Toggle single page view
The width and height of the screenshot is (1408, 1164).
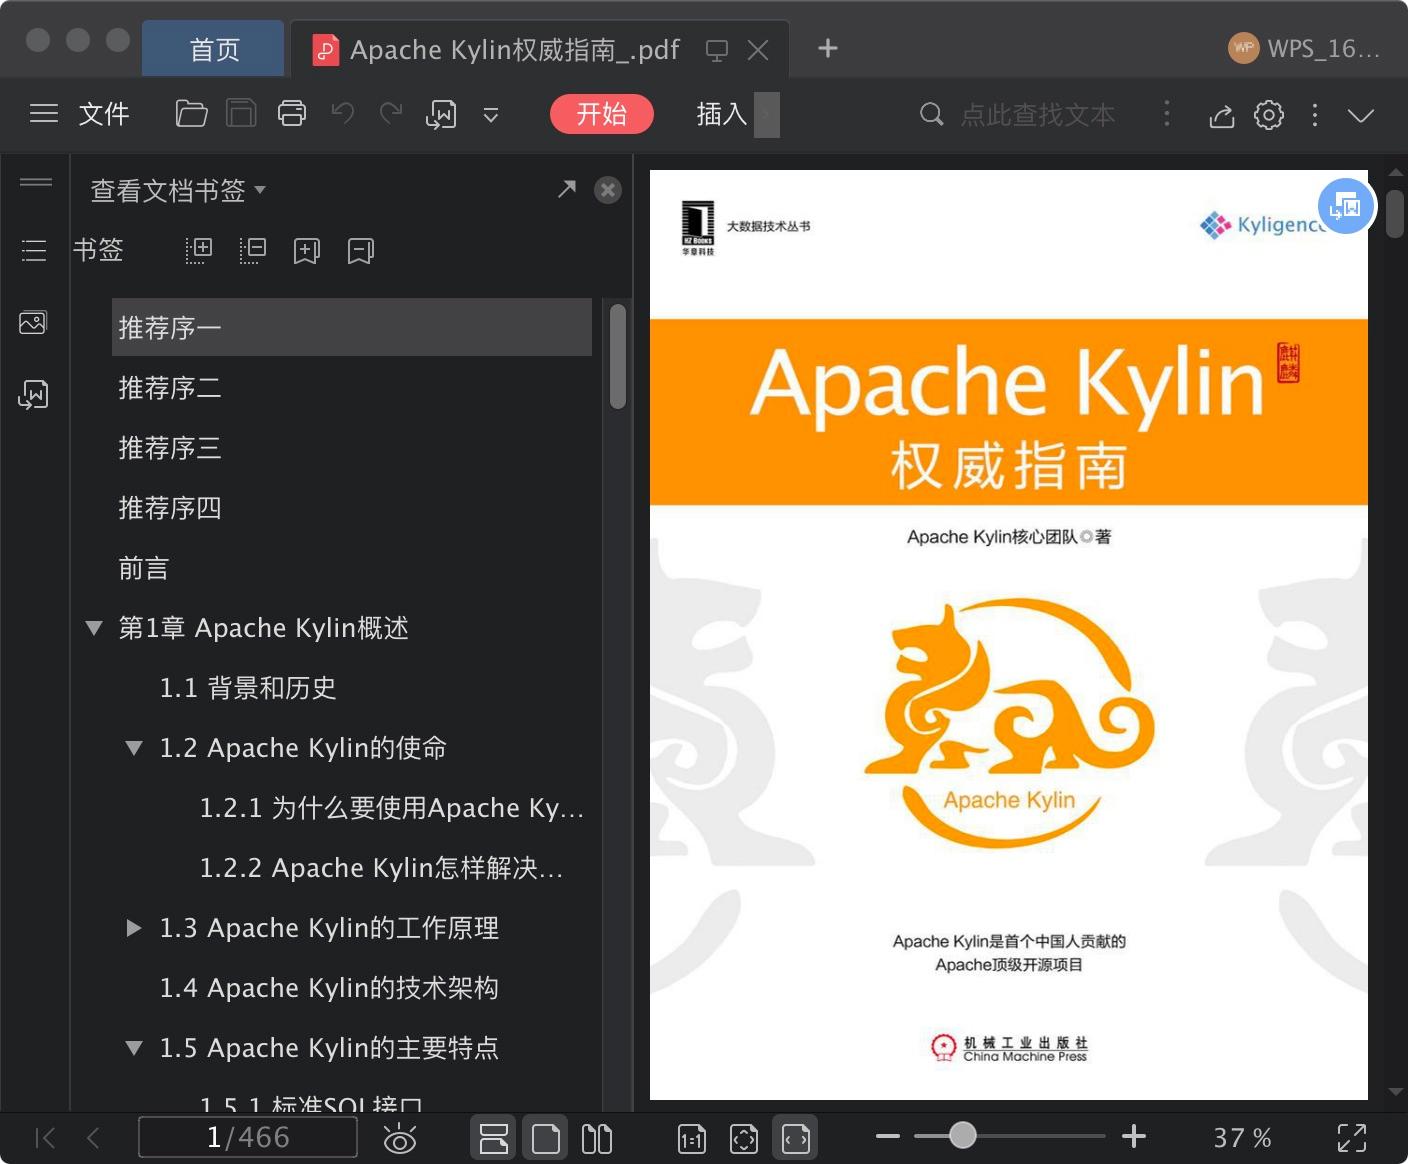click(546, 1138)
